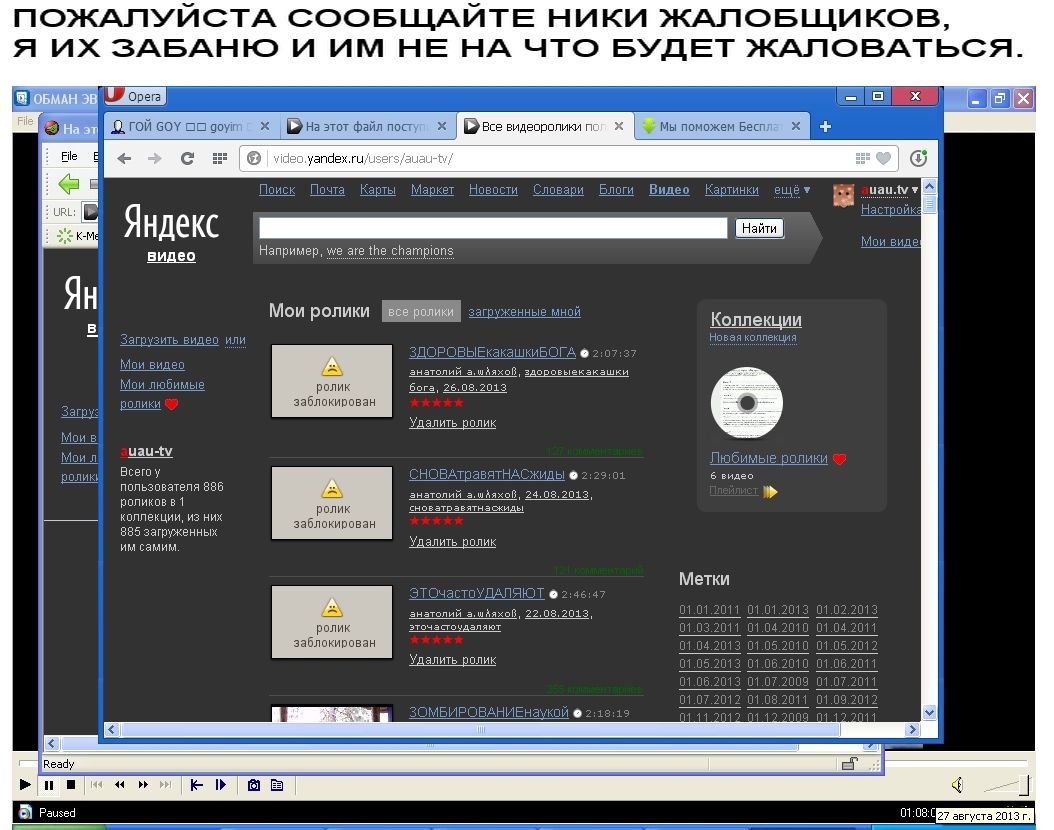
Task: Open video СНОВАтравятНАСжиды
Action: click(x=487, y=474)
